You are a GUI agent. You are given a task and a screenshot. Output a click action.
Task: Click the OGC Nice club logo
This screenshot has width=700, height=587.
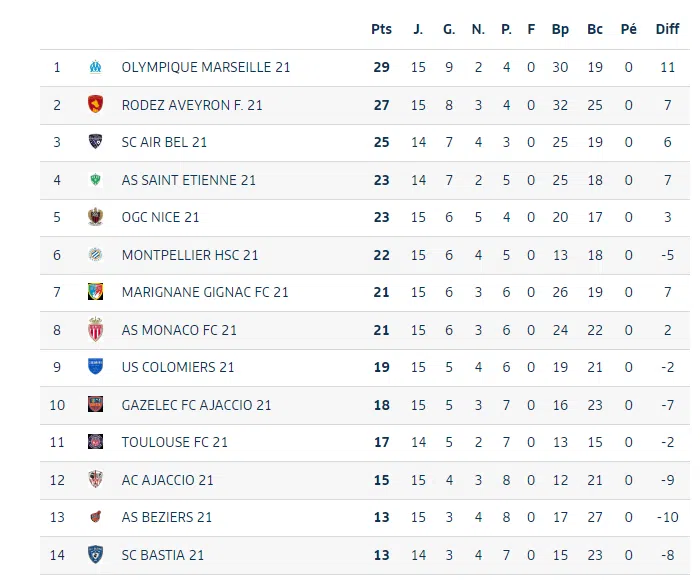tap(95, 217)
